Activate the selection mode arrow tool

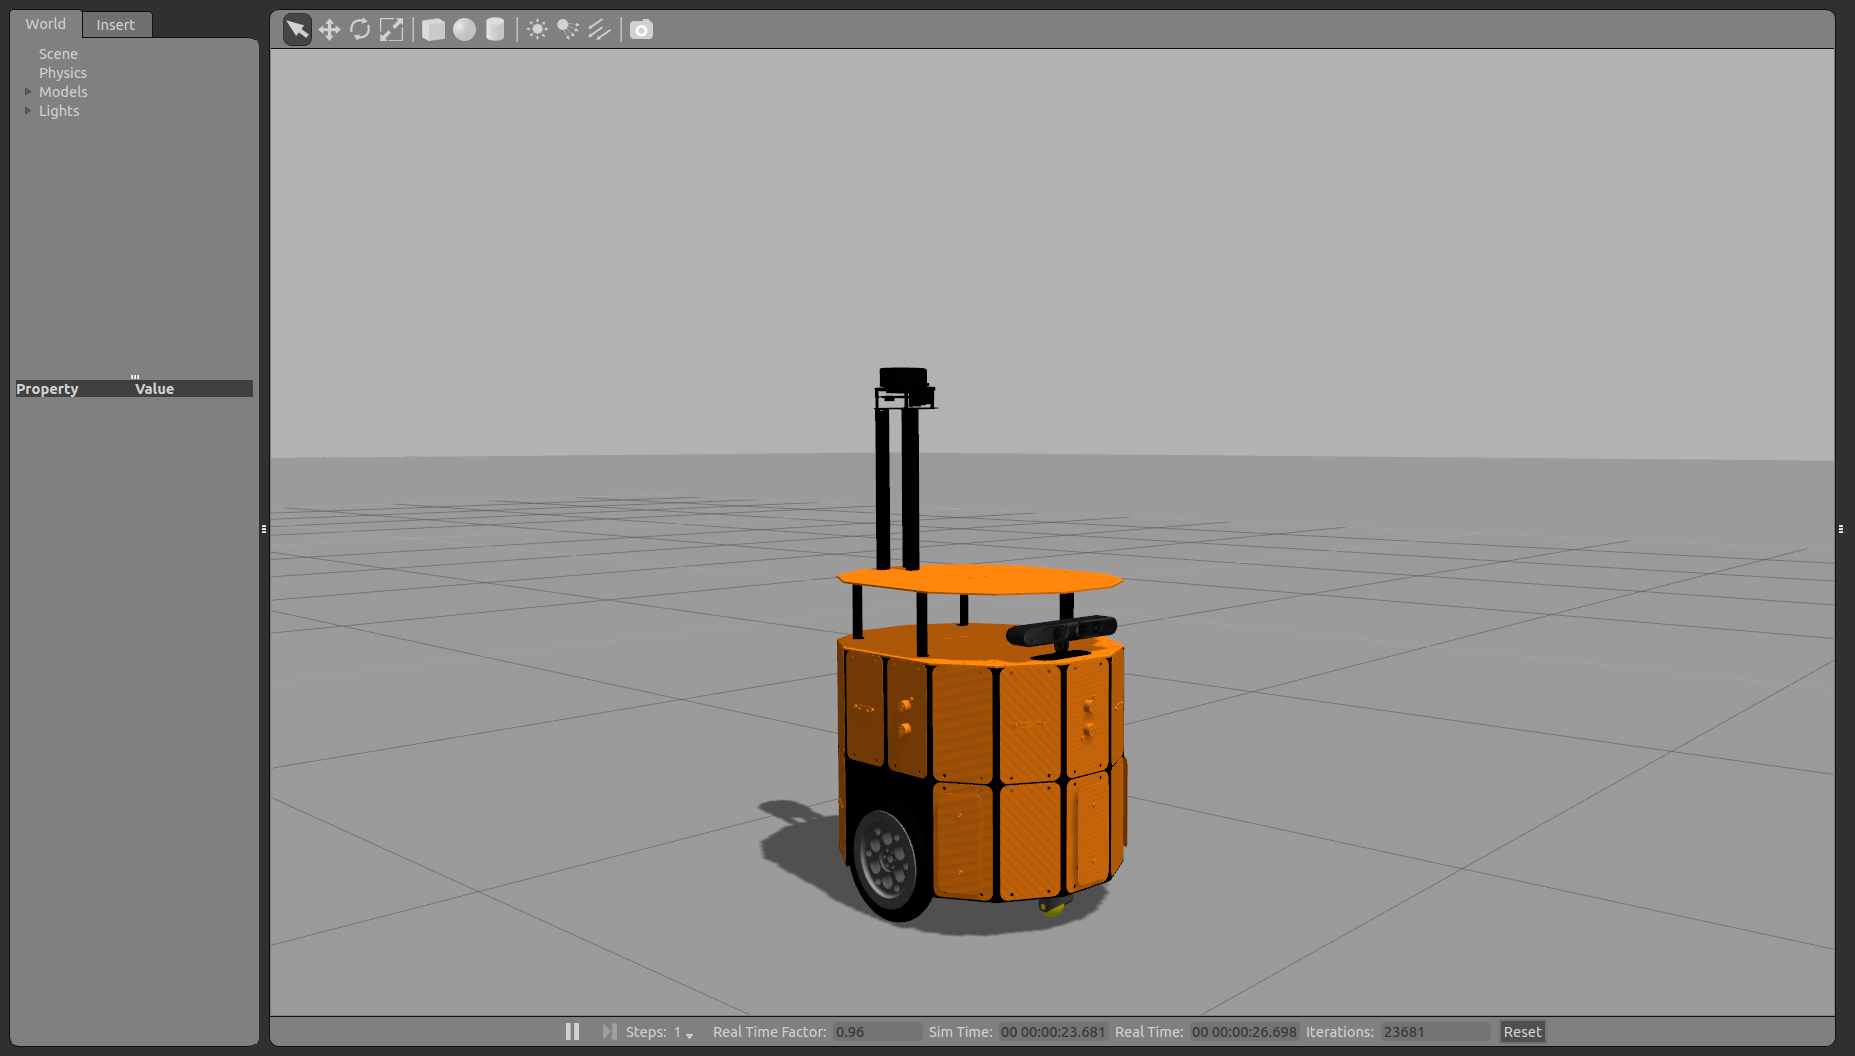(297, 30)
